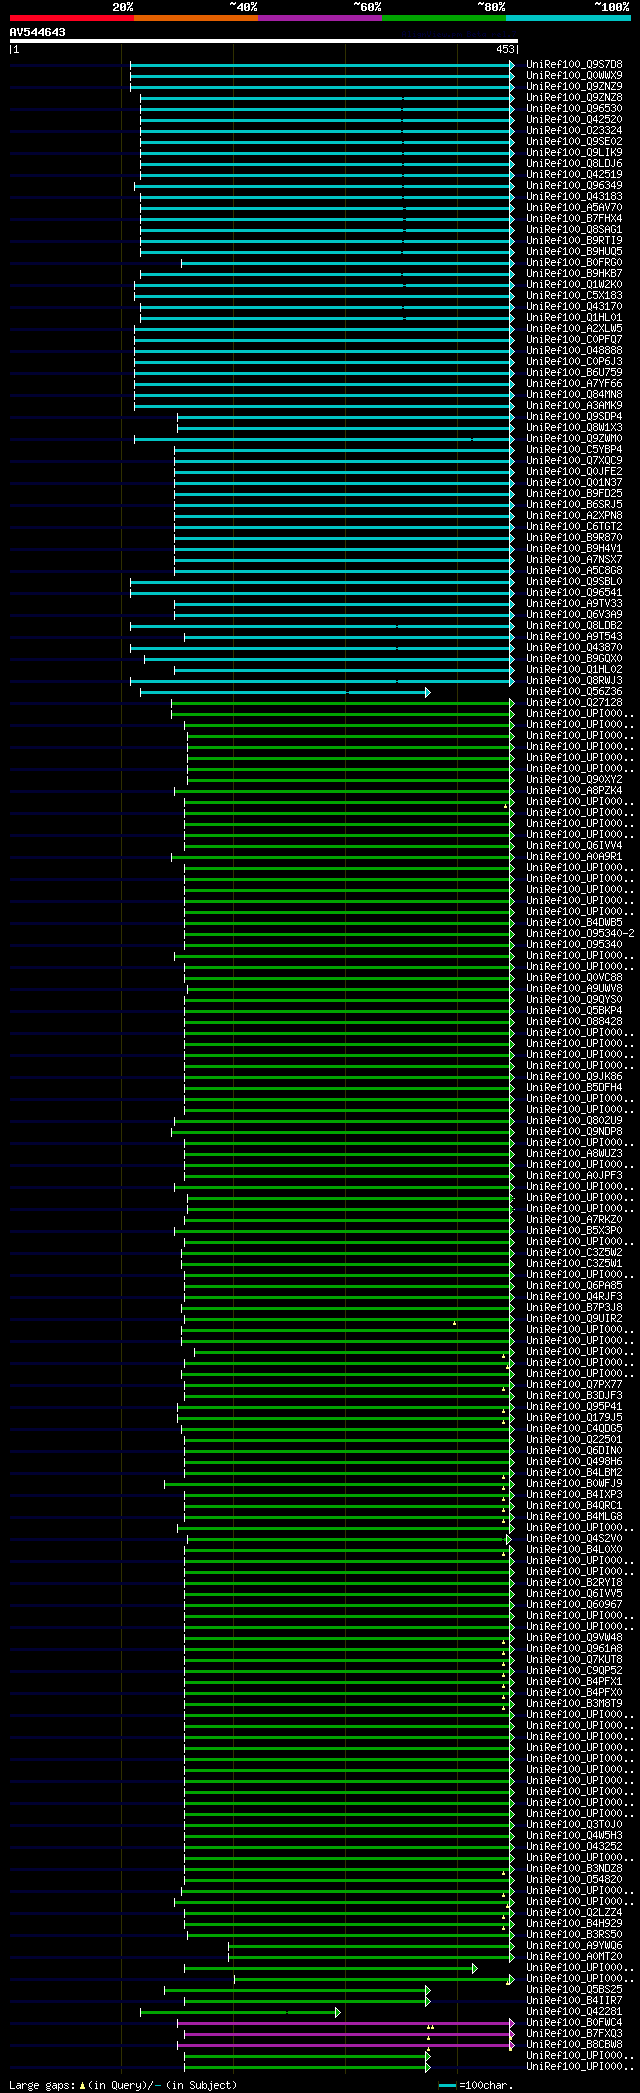Open hit UniRef100_Q9S7D8
This screenshot has height=2093, width=640.
[x=574, y=65]
